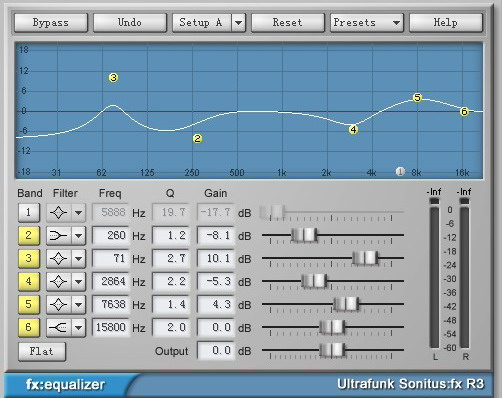Image resolution: width=502 pixels, height=398 pixels.
Task: Click band 4 gain field -5.3
Action: click(x=216, y=282)
